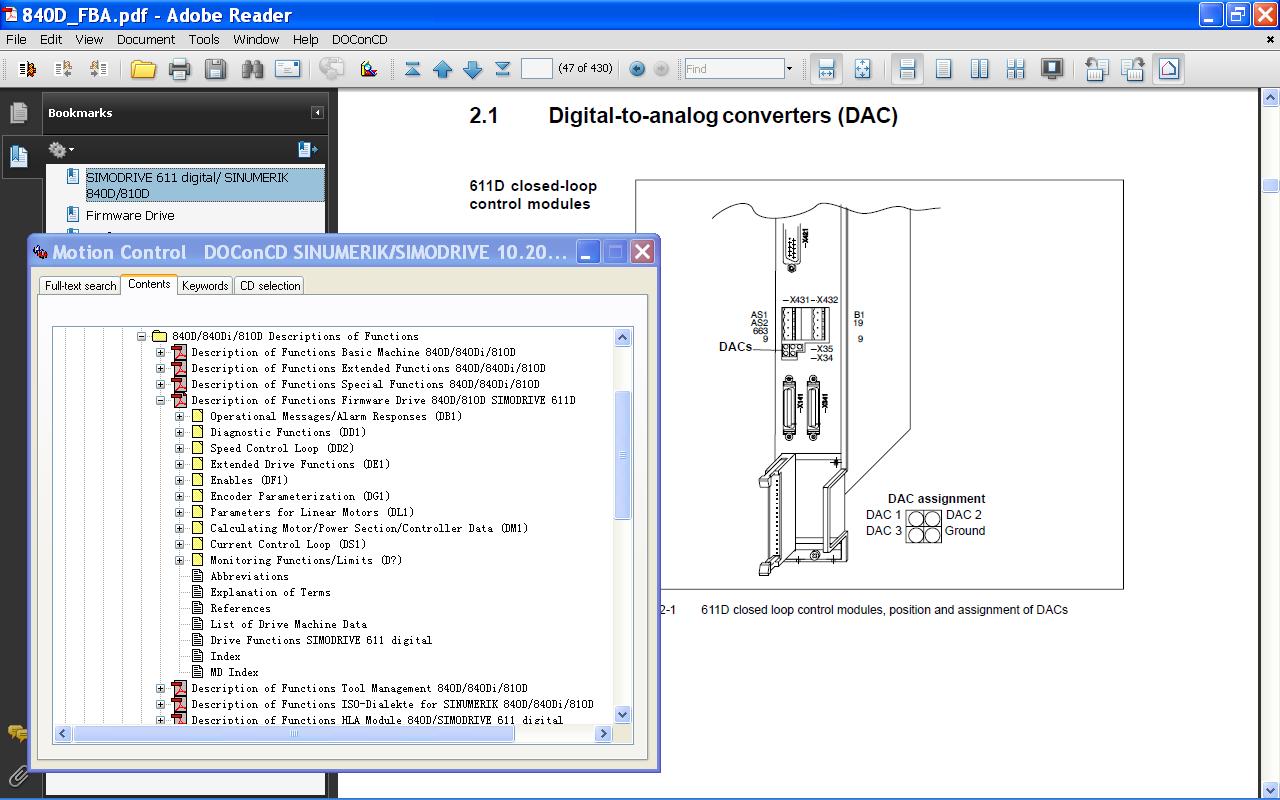The height and width of the screenshot is (800, 1280).
Task: Go to the first page arrow
Action: point(412,69)
